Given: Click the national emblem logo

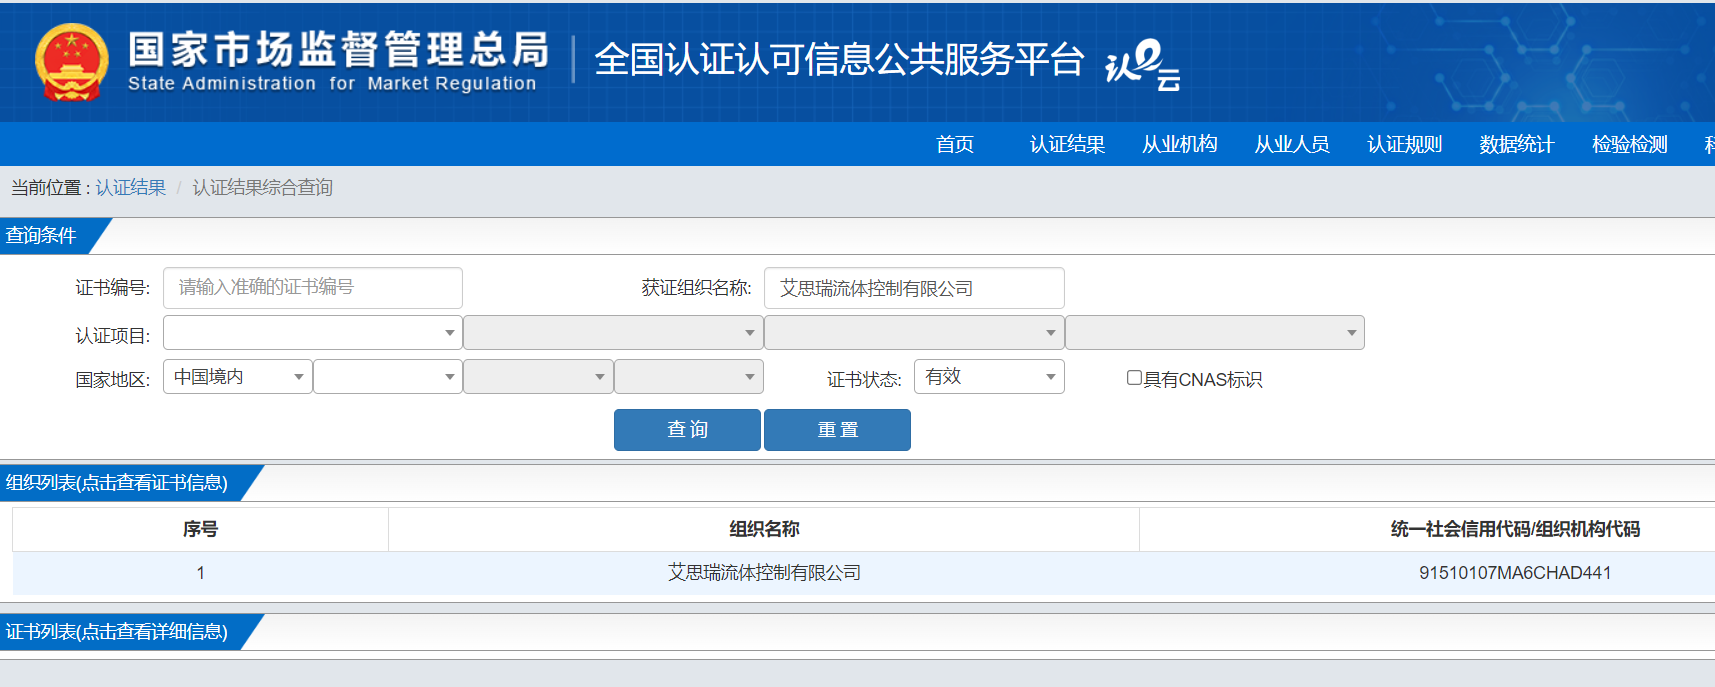Looking at the screenshot, I should point(71,62).
